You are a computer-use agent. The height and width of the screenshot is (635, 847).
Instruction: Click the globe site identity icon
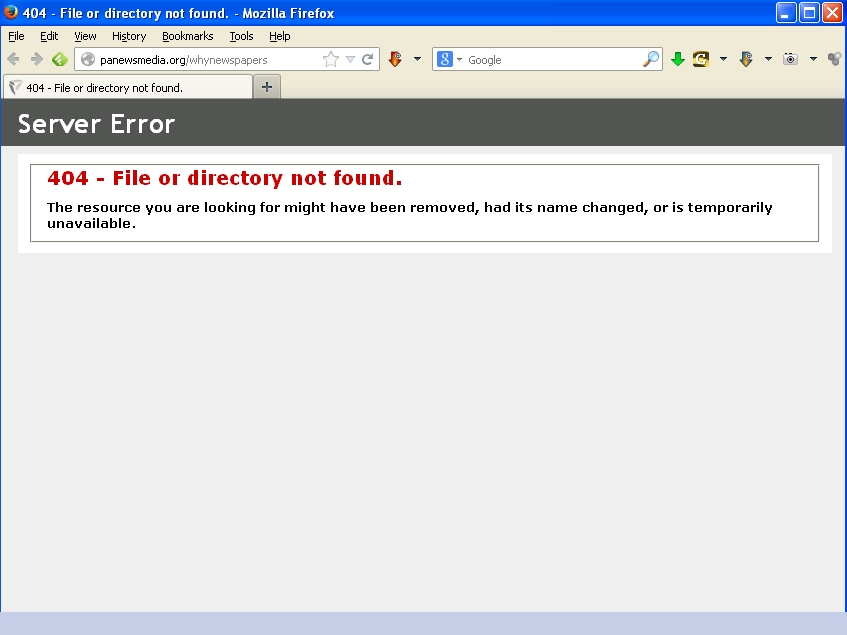pyautogui.click(x=88, y=59)
